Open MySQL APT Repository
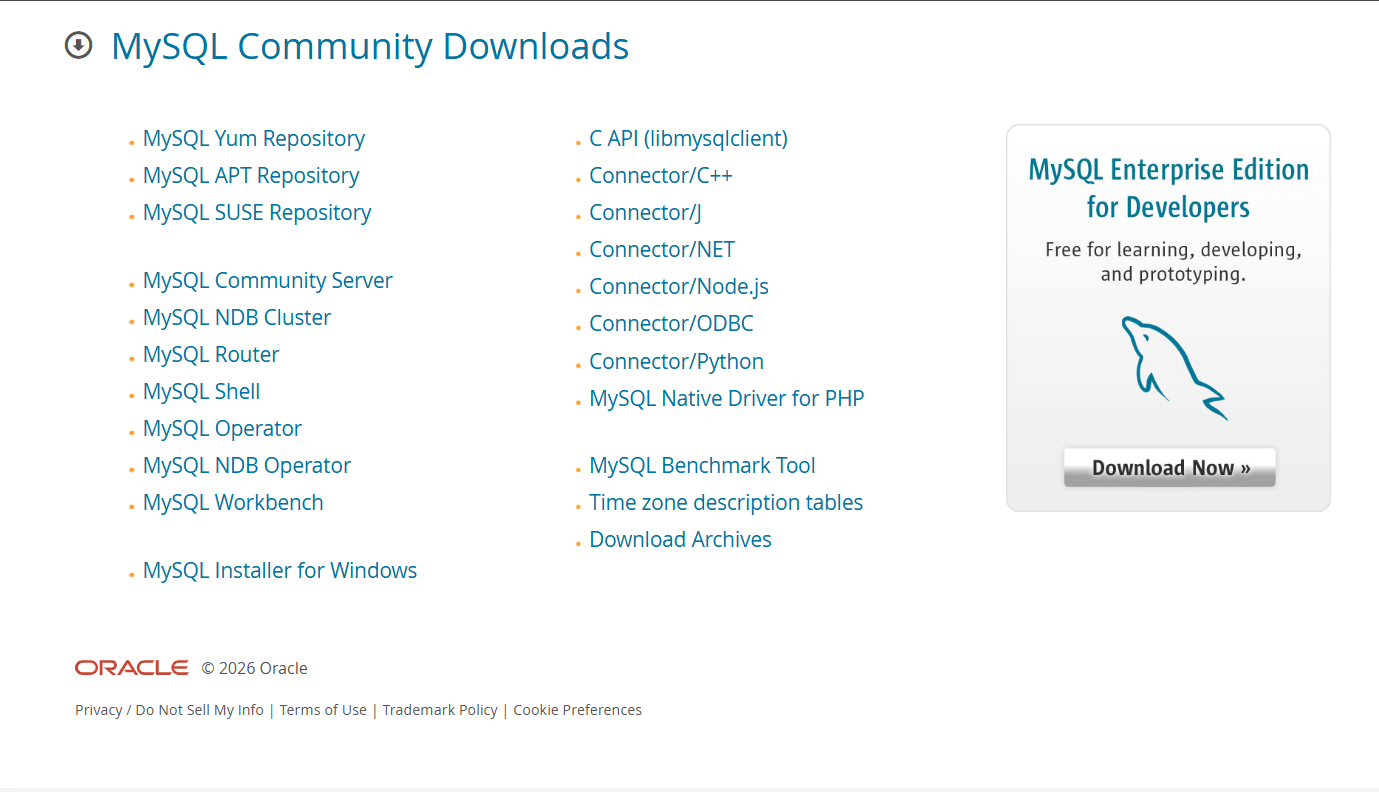 (251, 175)
